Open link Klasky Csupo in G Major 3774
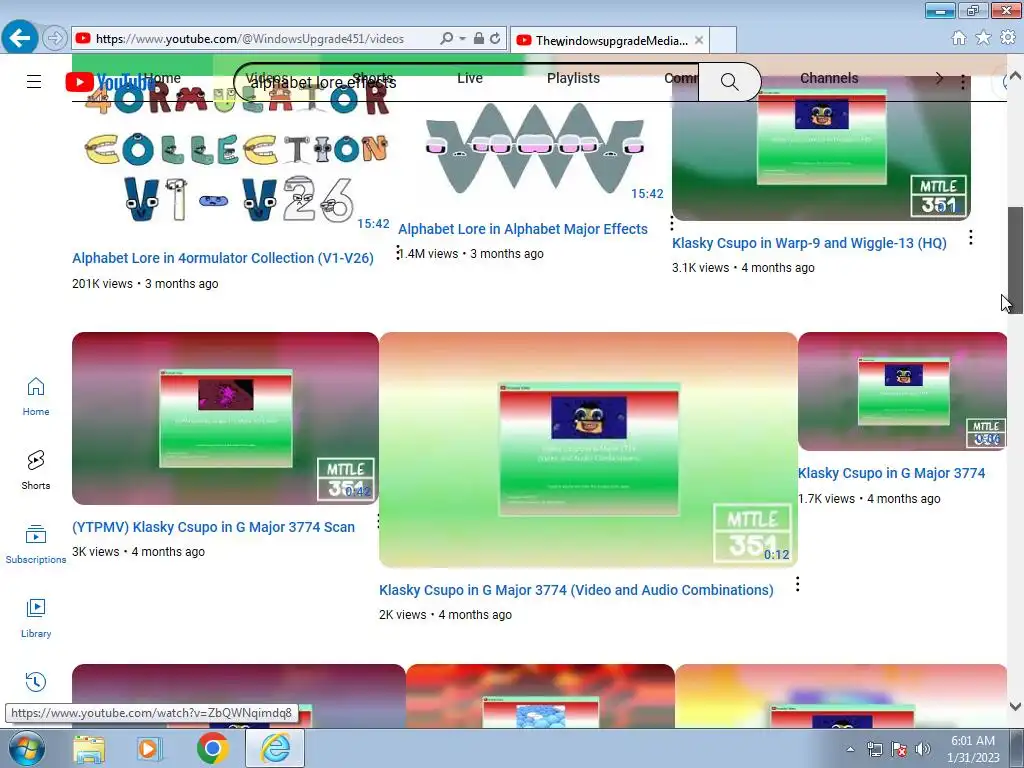 (891, 473)
